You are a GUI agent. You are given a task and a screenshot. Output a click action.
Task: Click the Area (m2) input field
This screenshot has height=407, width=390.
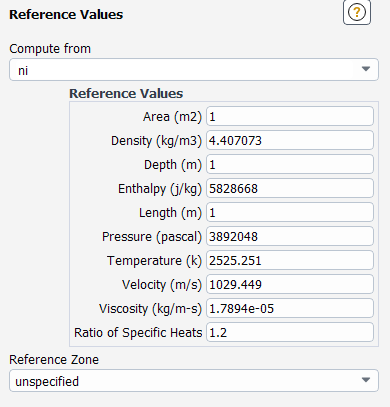tap(290, 116)
